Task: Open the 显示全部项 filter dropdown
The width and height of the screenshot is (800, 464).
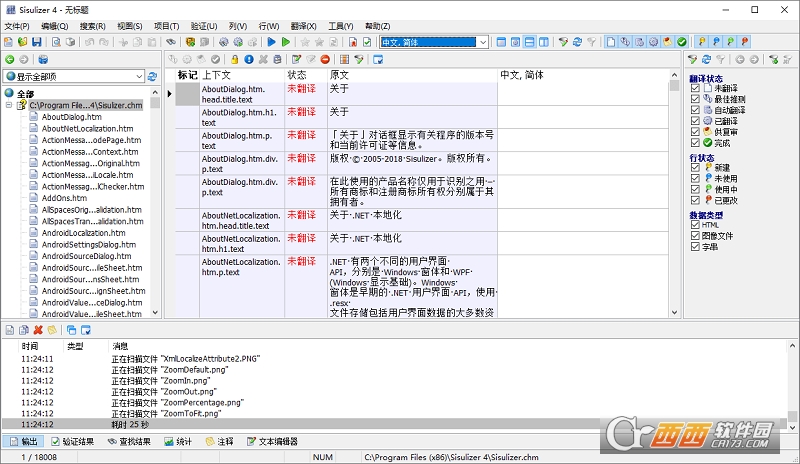Action: [139, 77]
